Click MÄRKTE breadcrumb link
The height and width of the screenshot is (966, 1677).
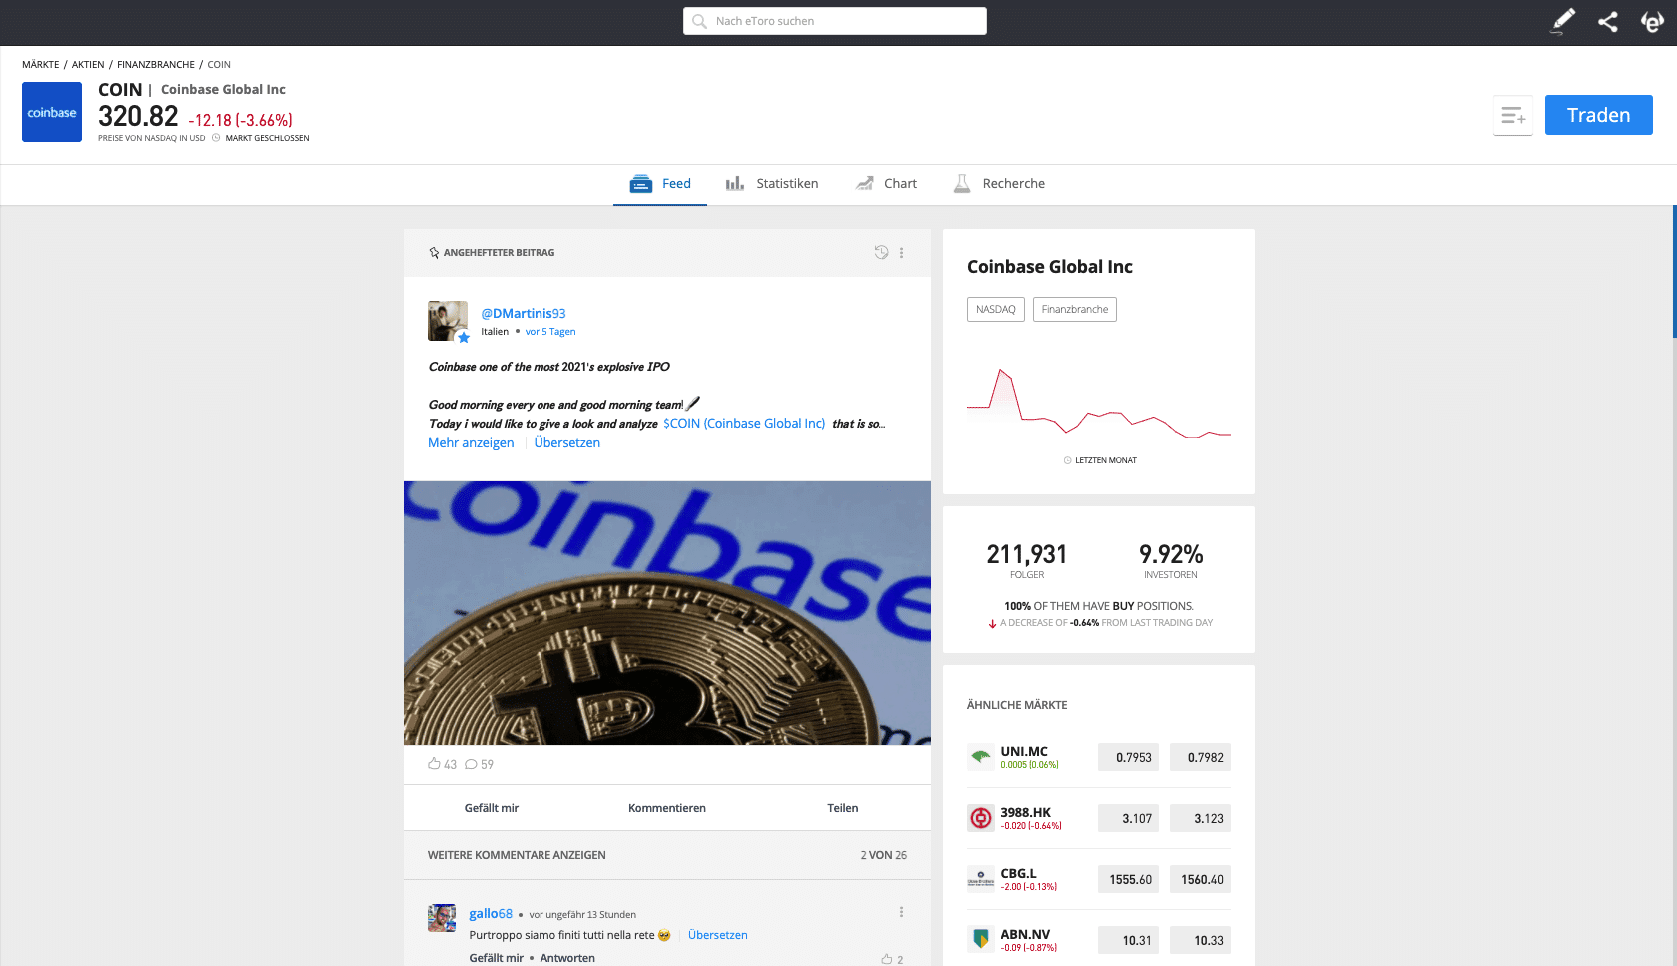click(41, 64)
